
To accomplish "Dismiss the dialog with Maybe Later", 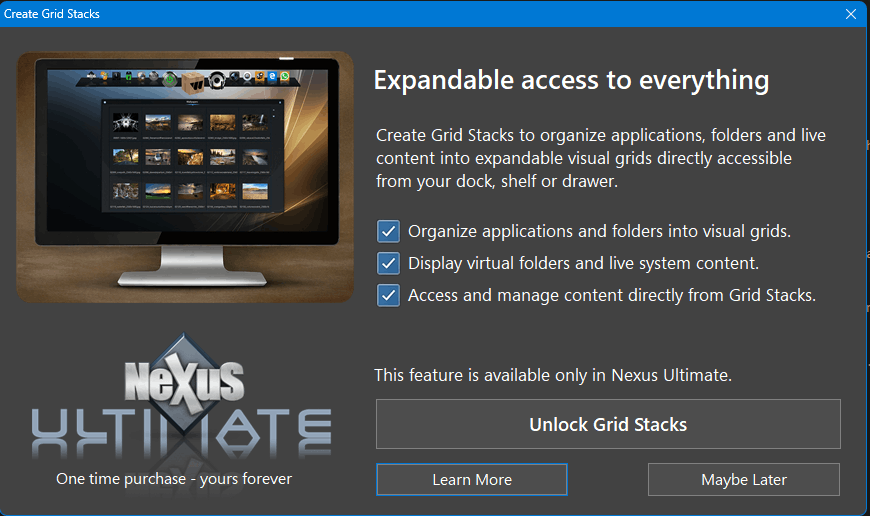I will [743, 480].
